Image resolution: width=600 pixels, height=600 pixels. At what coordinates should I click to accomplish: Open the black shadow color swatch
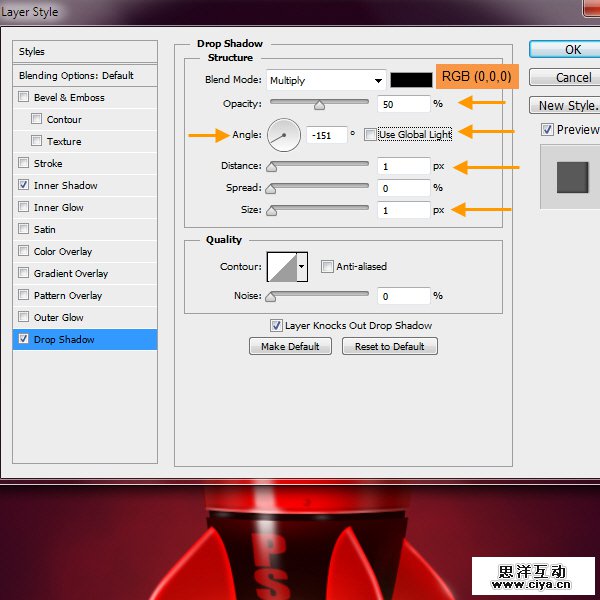coord(411,80)
